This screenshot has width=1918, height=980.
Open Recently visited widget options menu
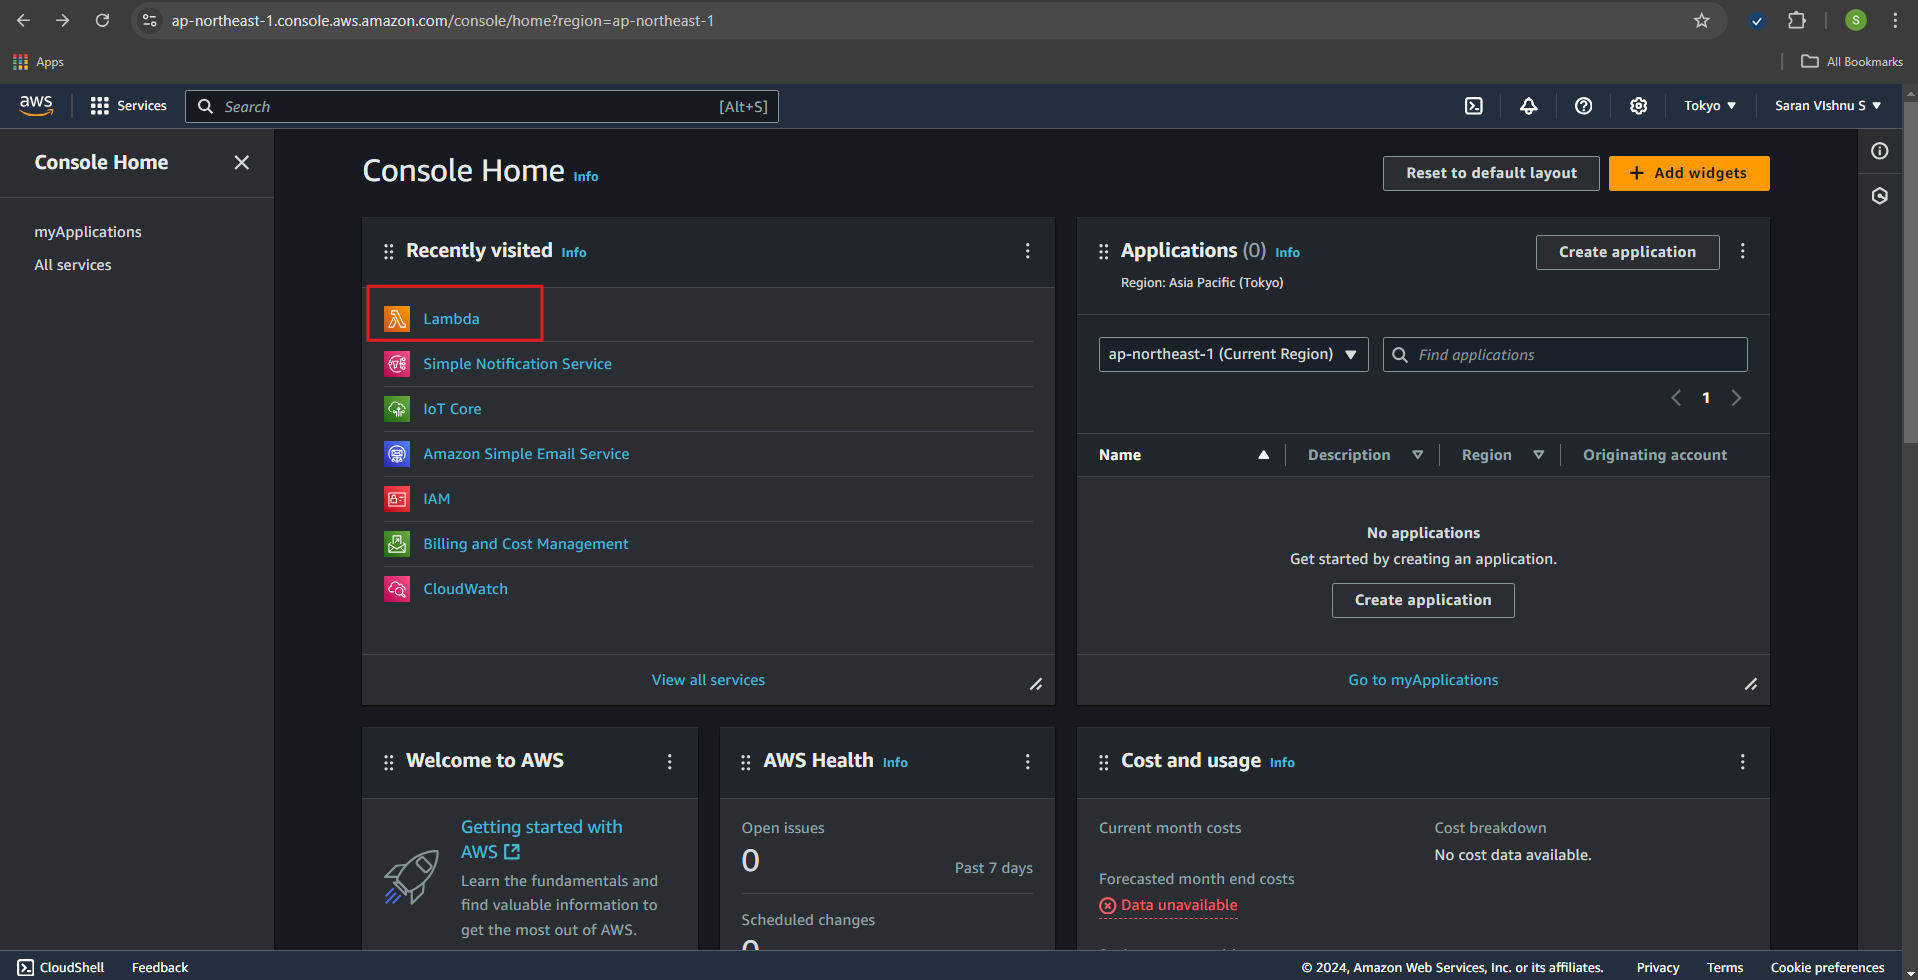click(1027, 251)
